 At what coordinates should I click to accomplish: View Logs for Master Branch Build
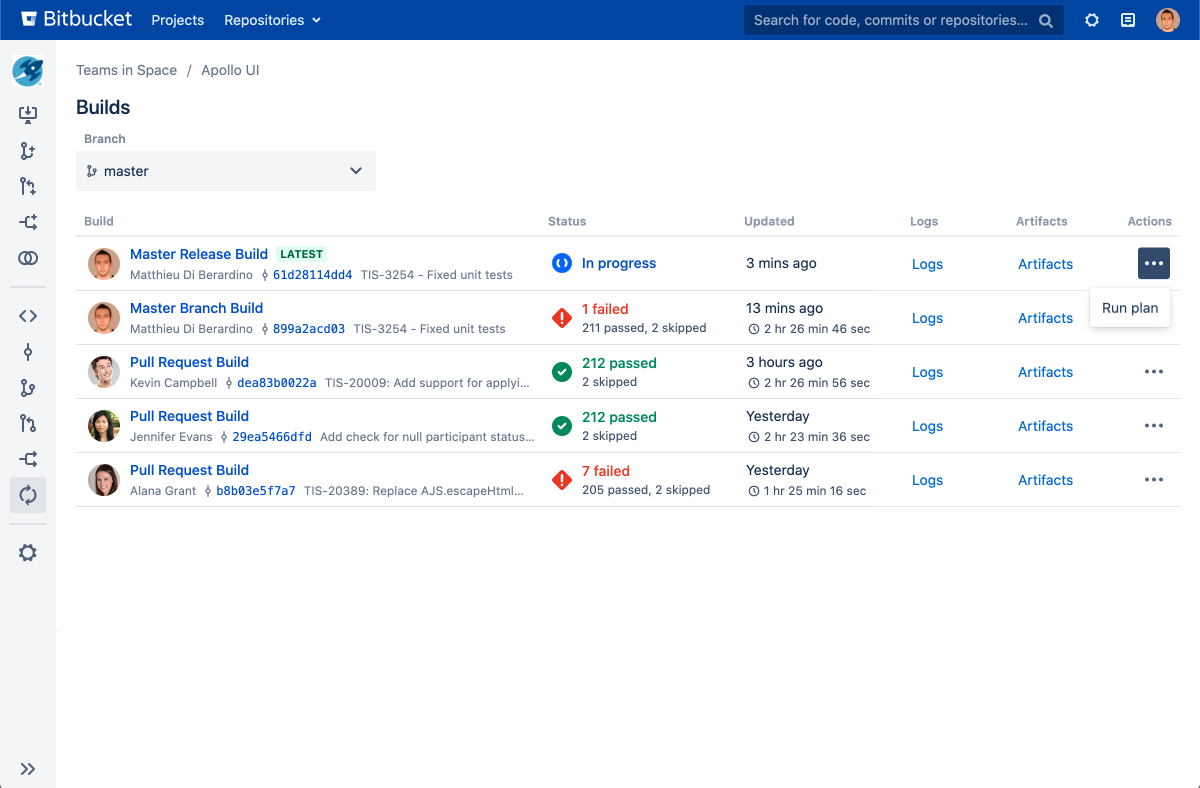click(928, 318)
